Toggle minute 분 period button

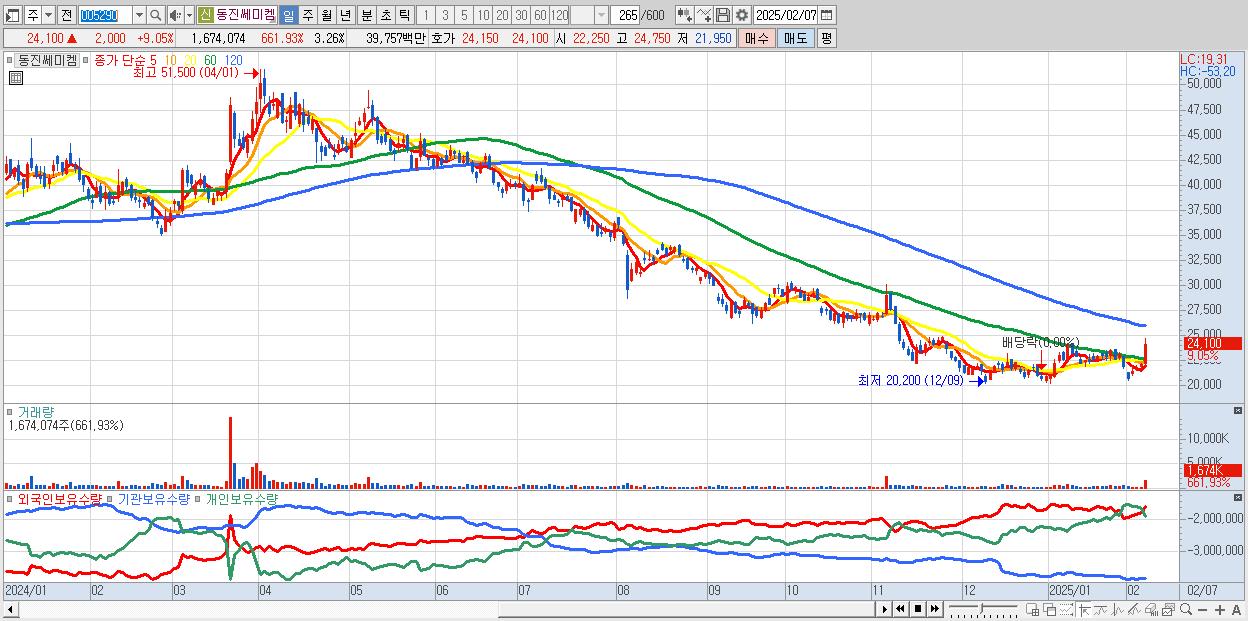click(366, 15)
